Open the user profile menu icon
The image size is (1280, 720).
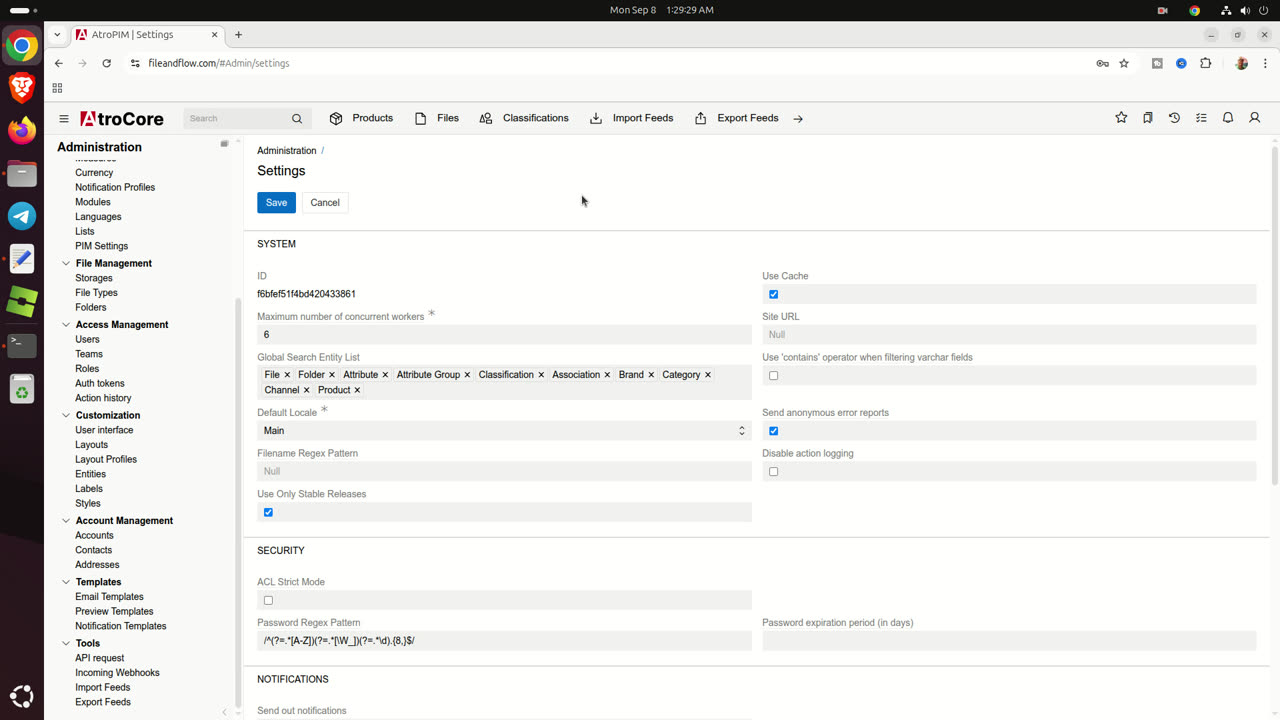coord(1255,118)
